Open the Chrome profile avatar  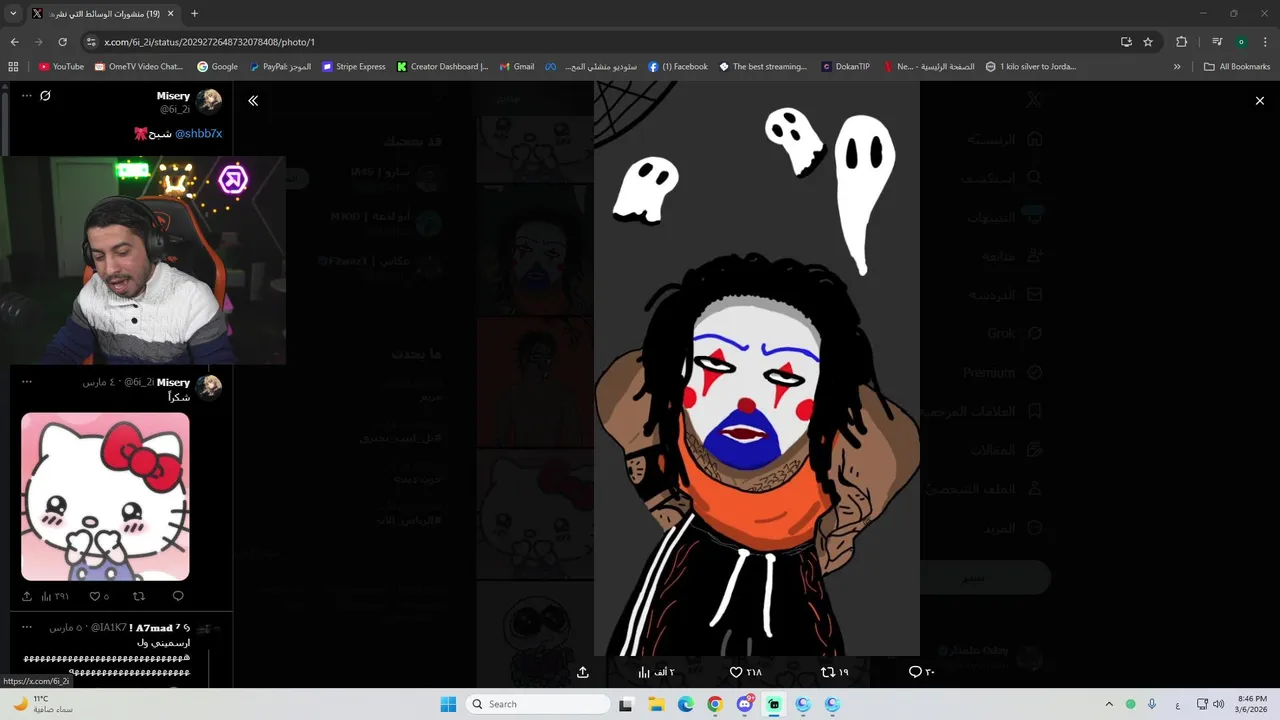tap(1241, 42)
